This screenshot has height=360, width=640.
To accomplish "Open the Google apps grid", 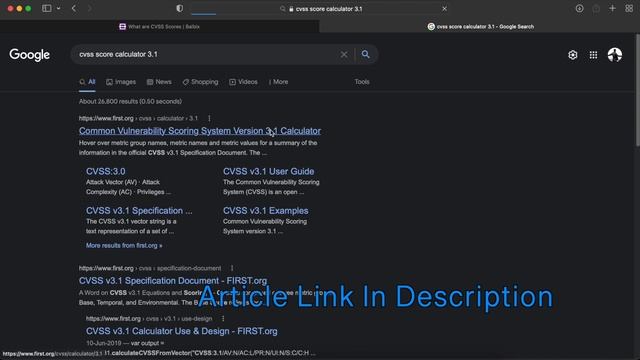I will coord(593,55).
